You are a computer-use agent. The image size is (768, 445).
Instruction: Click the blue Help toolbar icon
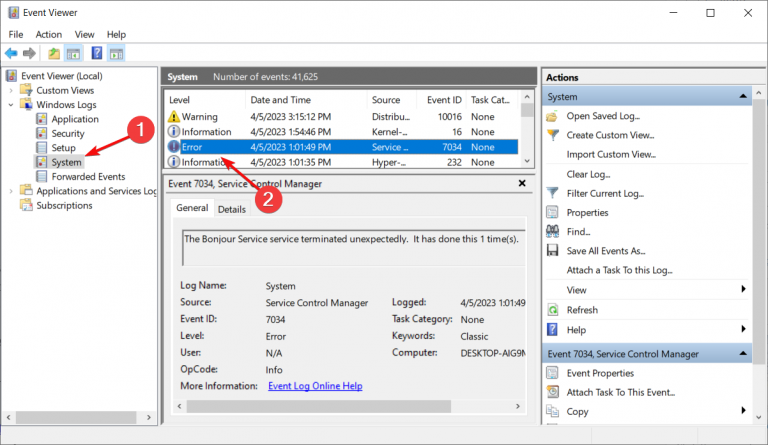pyautogui.click(x=97, y=53)
